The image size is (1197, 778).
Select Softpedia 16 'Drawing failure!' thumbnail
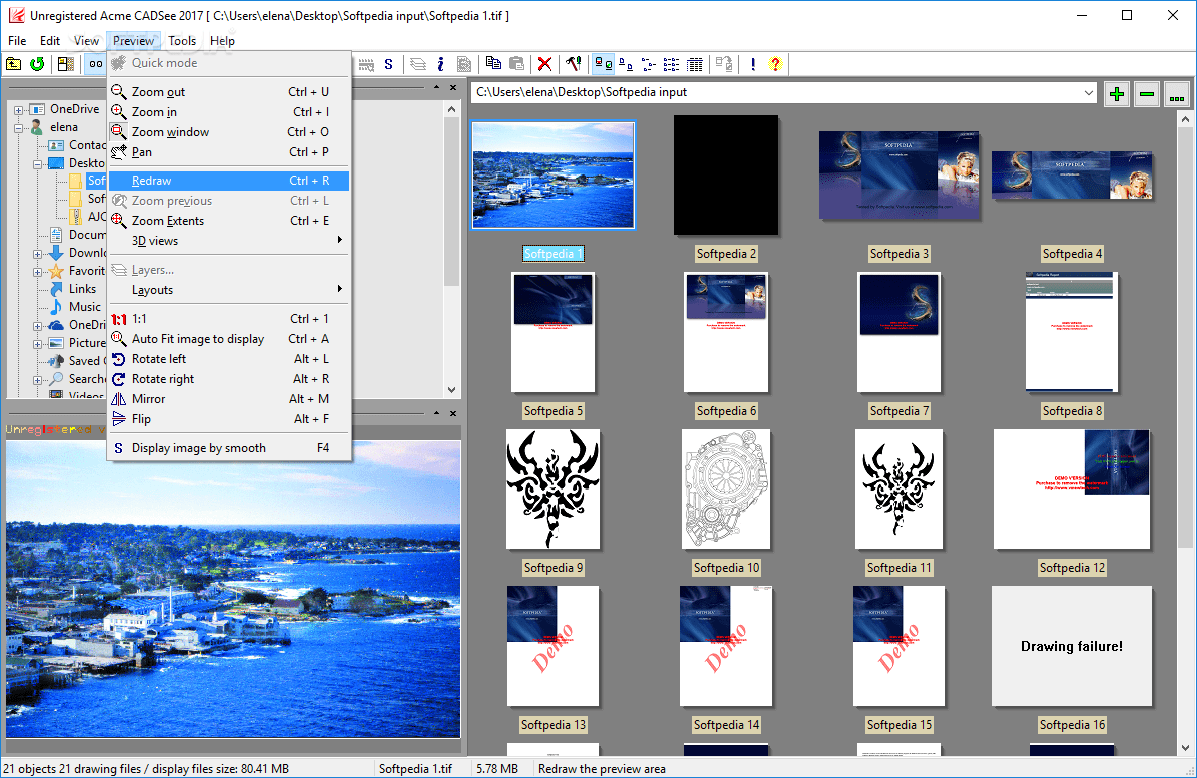coord(1072,646)
